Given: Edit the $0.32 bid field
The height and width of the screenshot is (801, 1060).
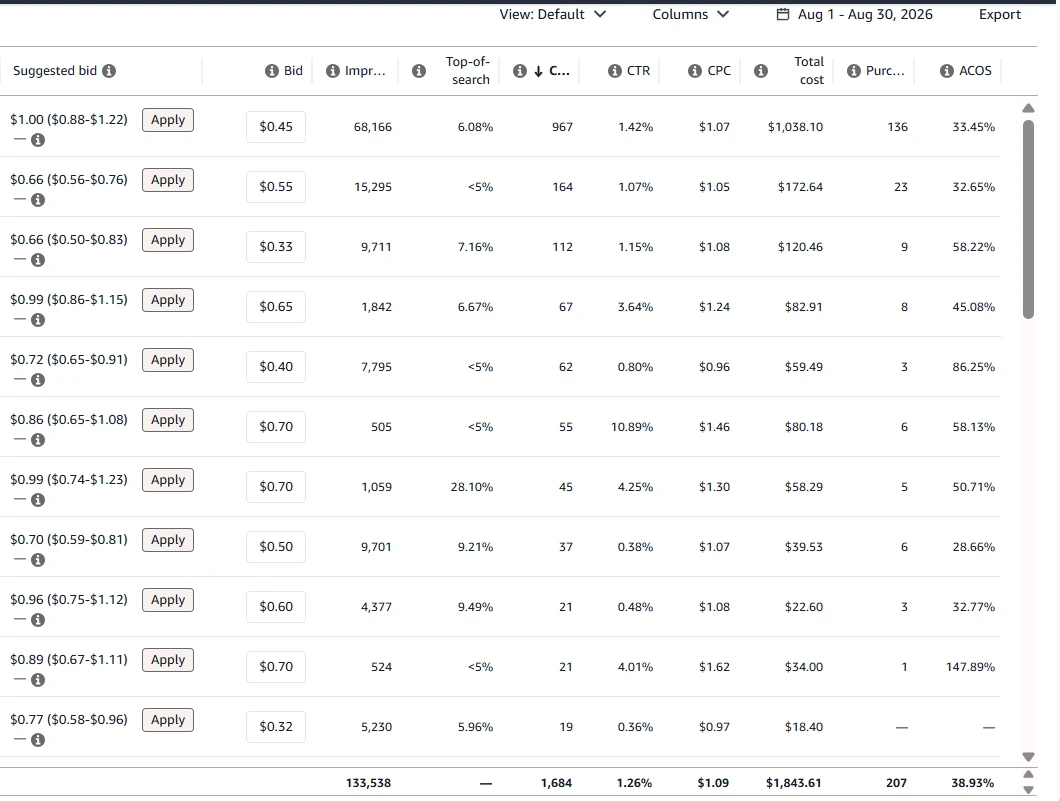Looking at the screenshot, I should 276,727.
